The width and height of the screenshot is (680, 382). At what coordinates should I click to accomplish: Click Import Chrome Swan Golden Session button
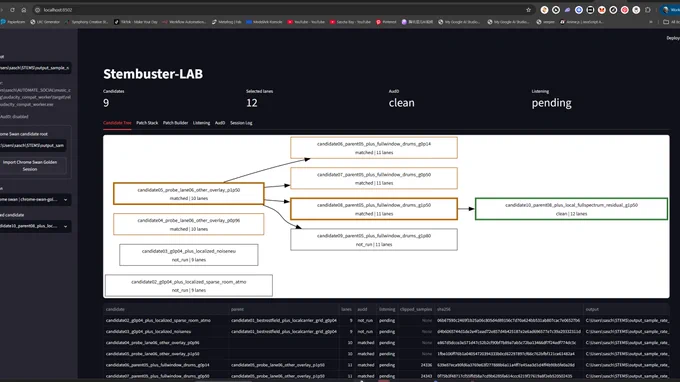click(x=33, y=166)
